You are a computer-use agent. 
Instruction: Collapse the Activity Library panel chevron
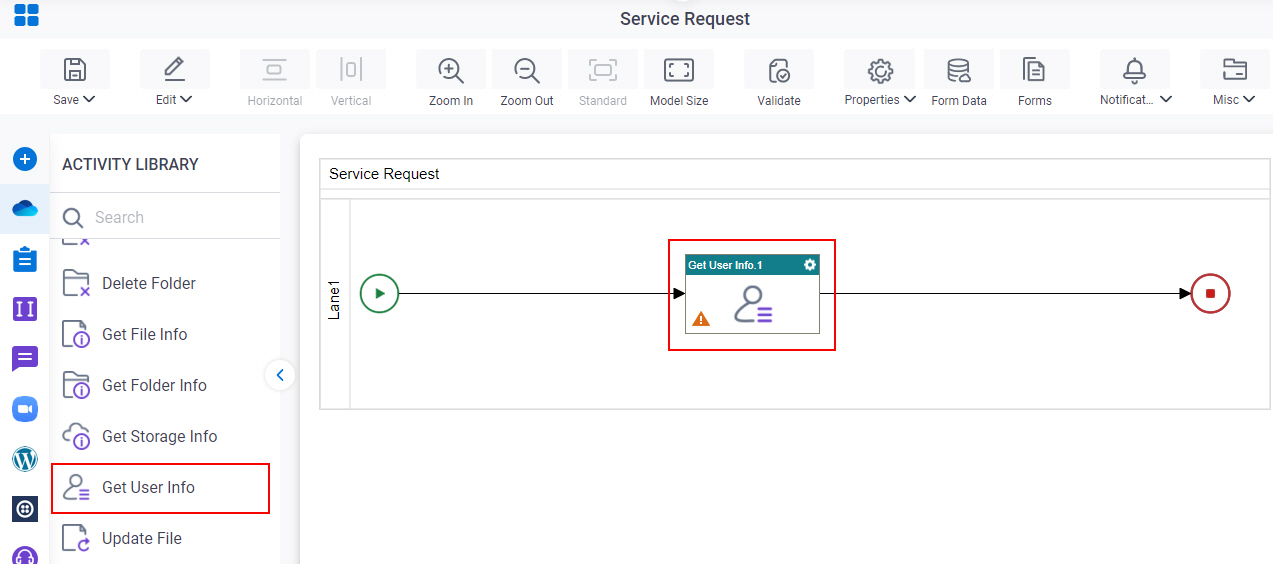[x=280, y=375]
